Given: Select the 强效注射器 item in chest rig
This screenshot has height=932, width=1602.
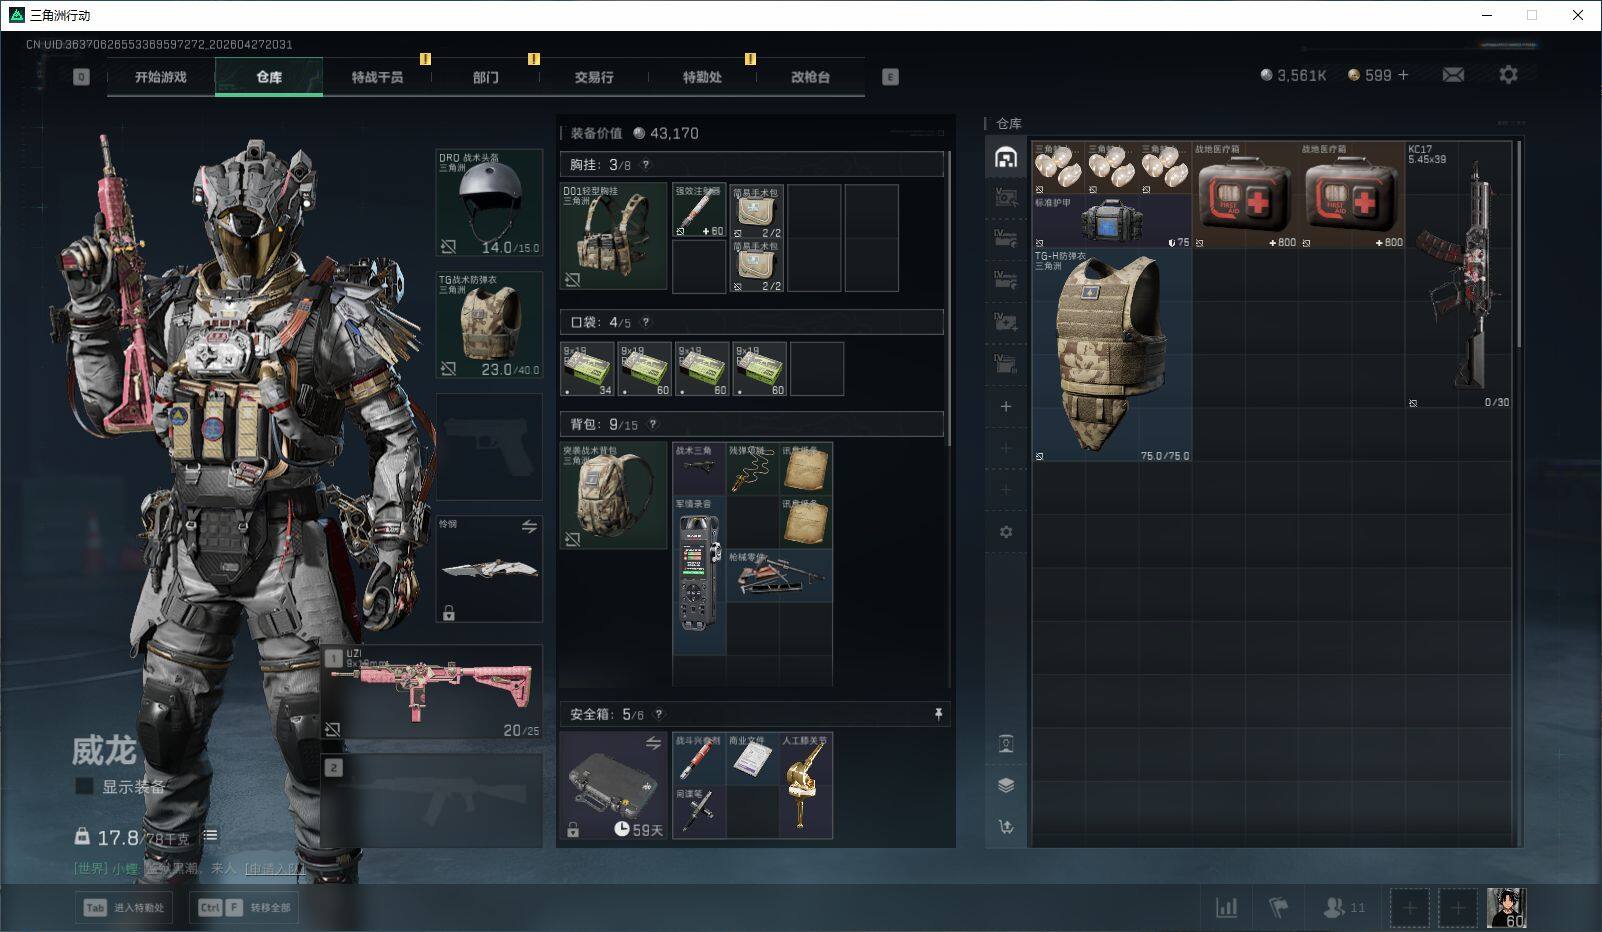Looking at the screenshot, I should click(699, 211).
